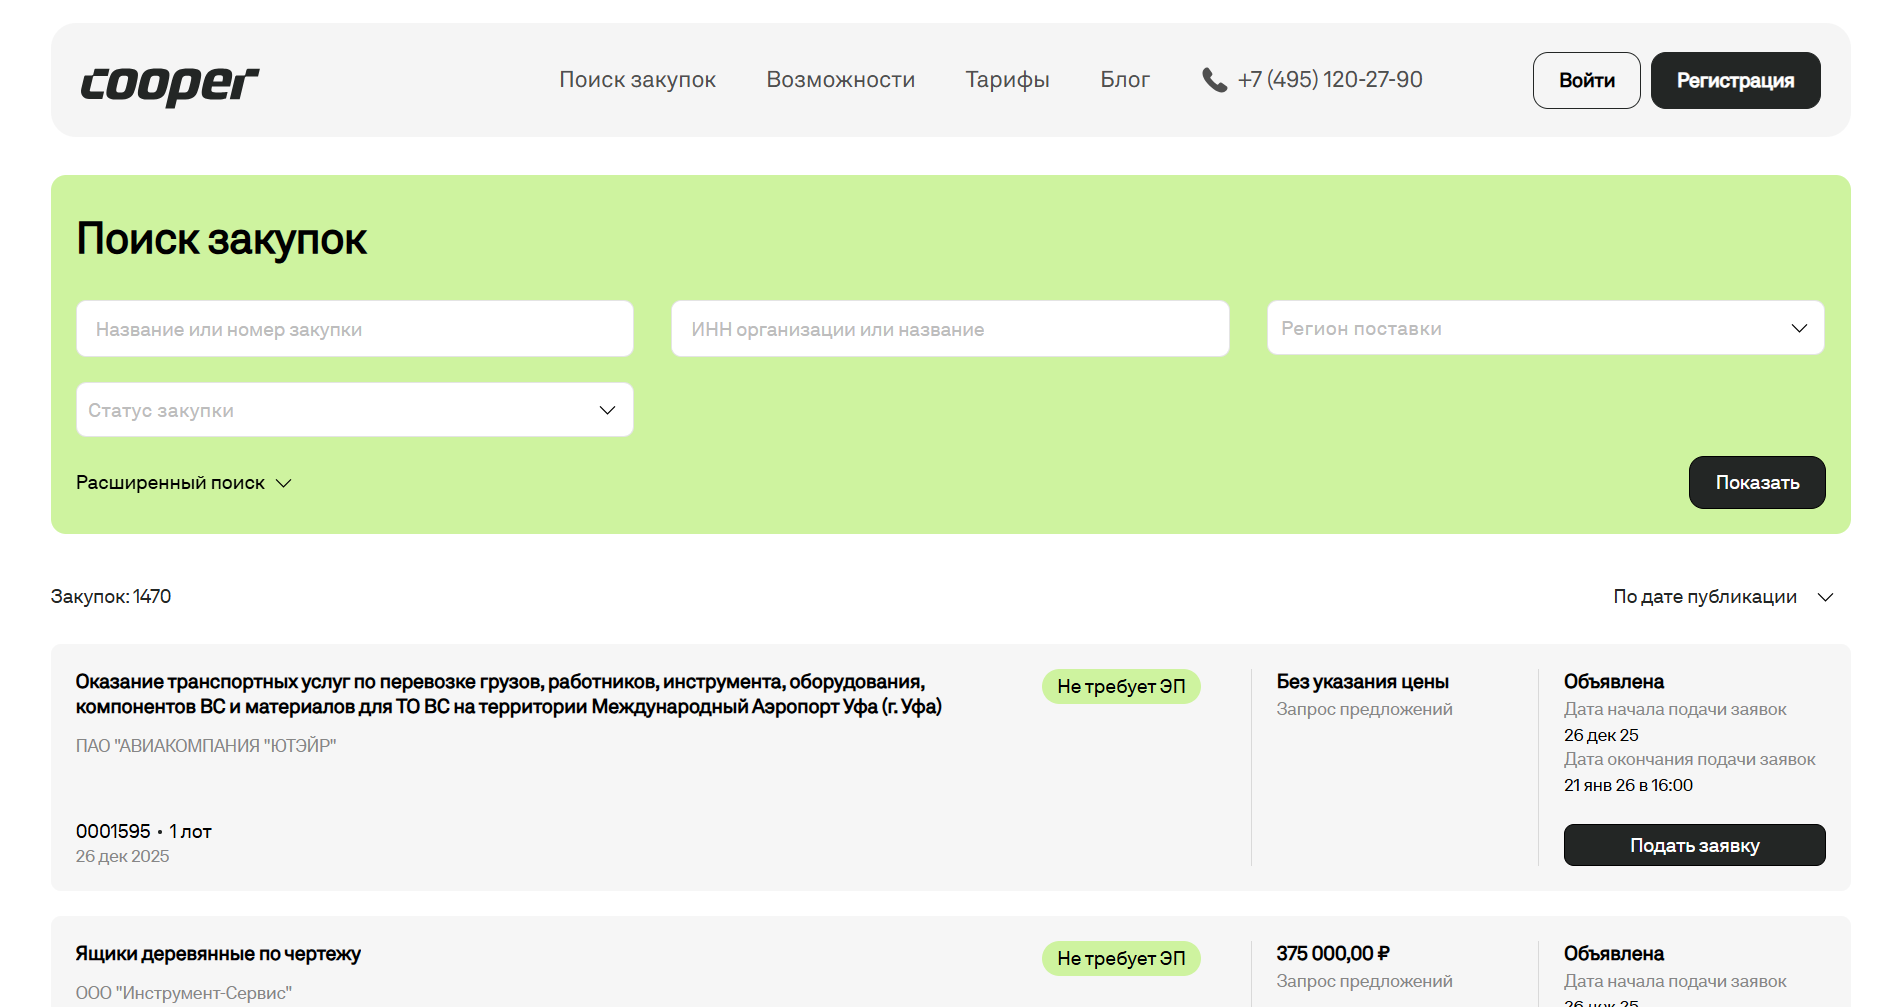
Task: Open the Блог section
Action: (x=1124, y=80)
